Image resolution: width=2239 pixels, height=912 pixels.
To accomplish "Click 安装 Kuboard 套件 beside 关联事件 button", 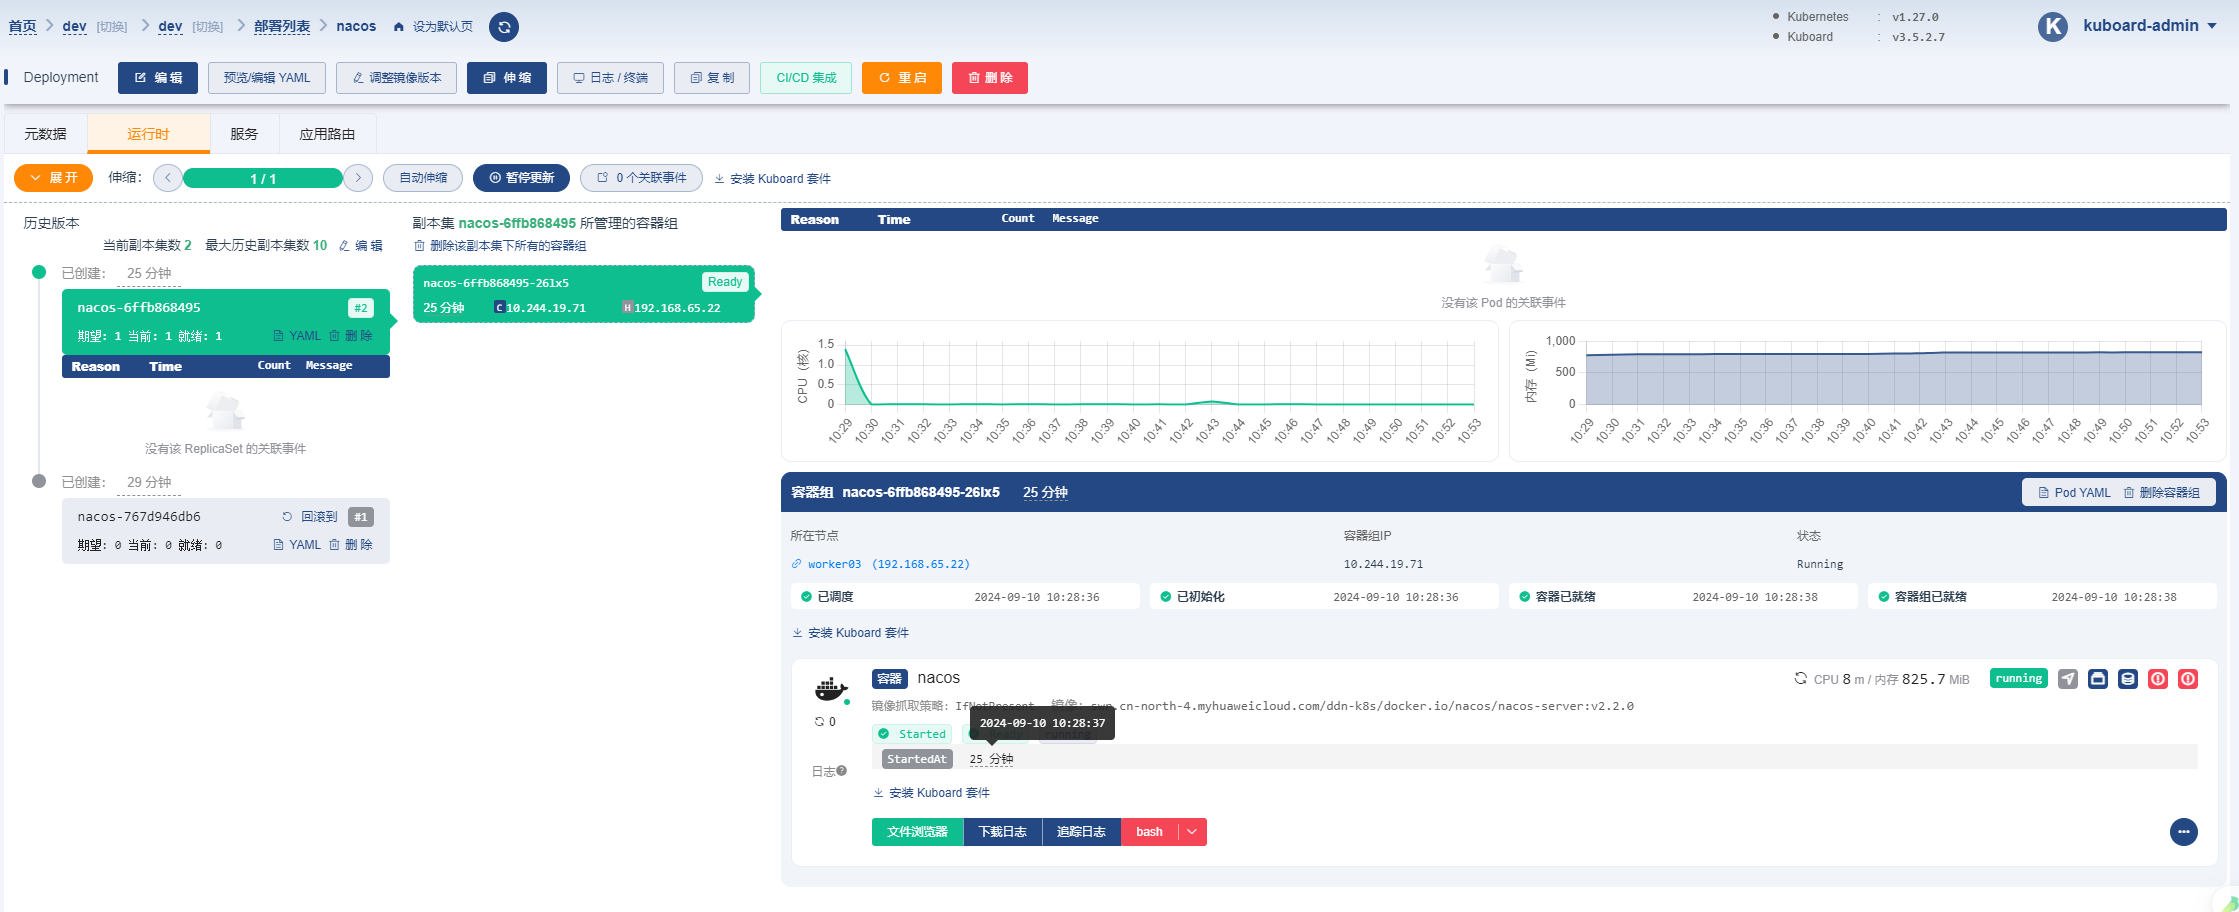I will 772,179.
